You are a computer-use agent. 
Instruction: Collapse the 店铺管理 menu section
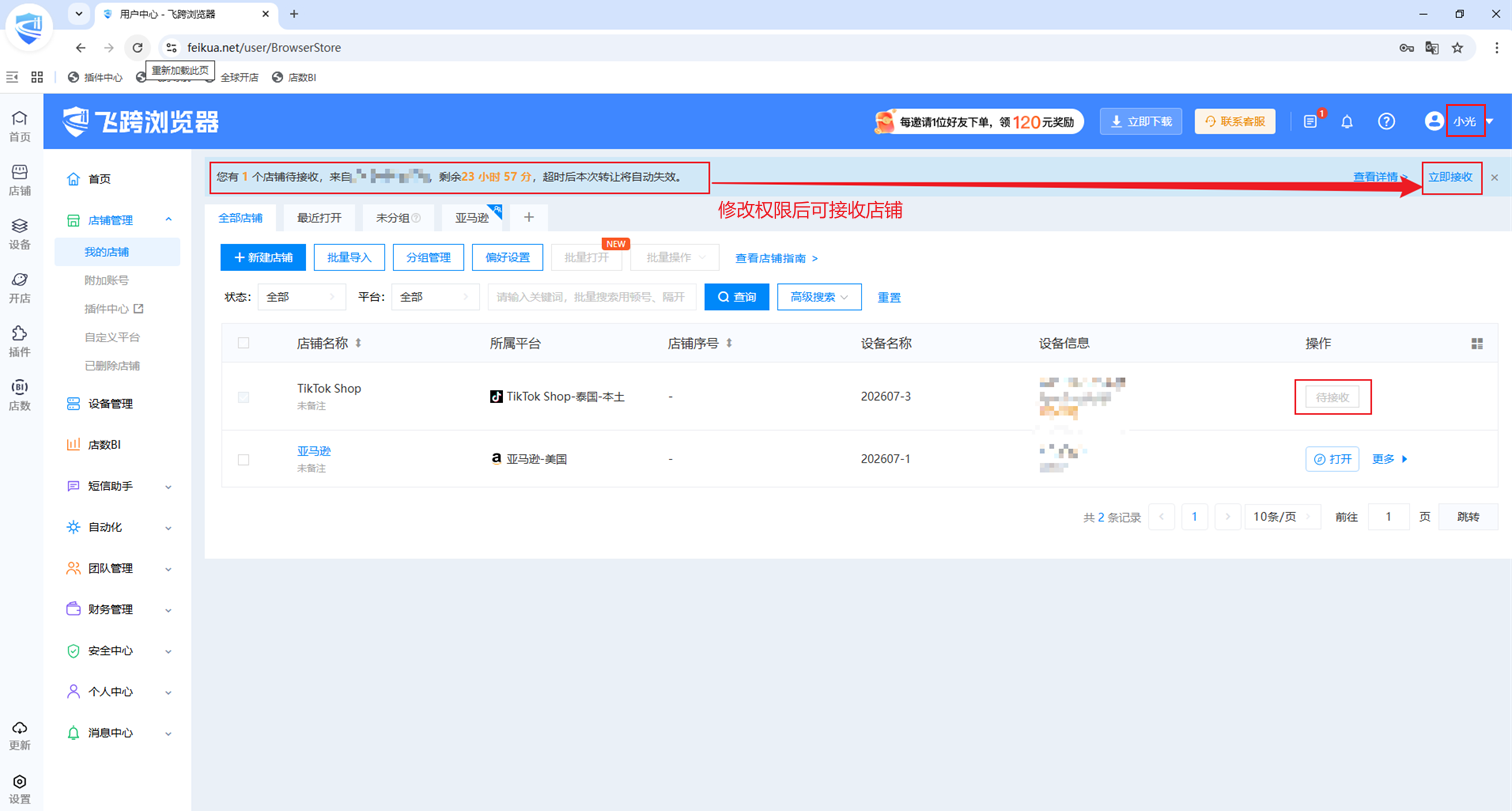coord(168,219)
